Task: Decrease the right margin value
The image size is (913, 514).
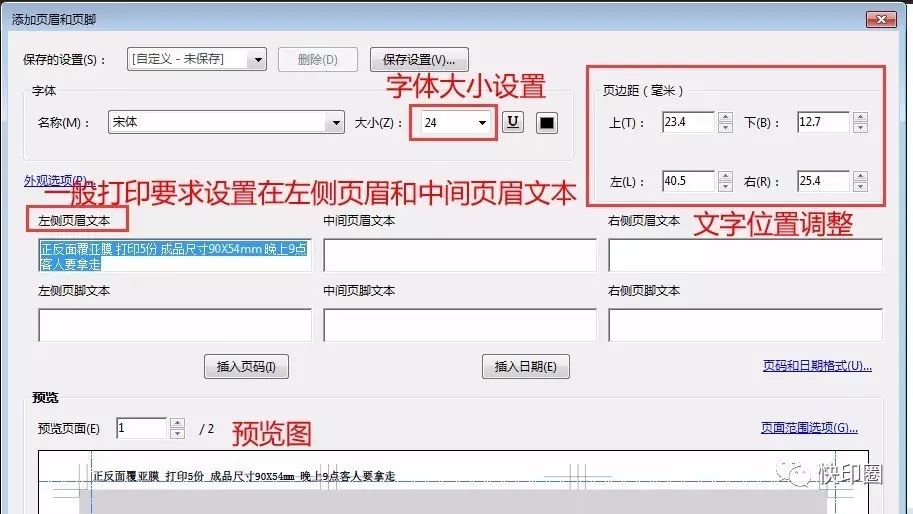Action: coord(861,186)
